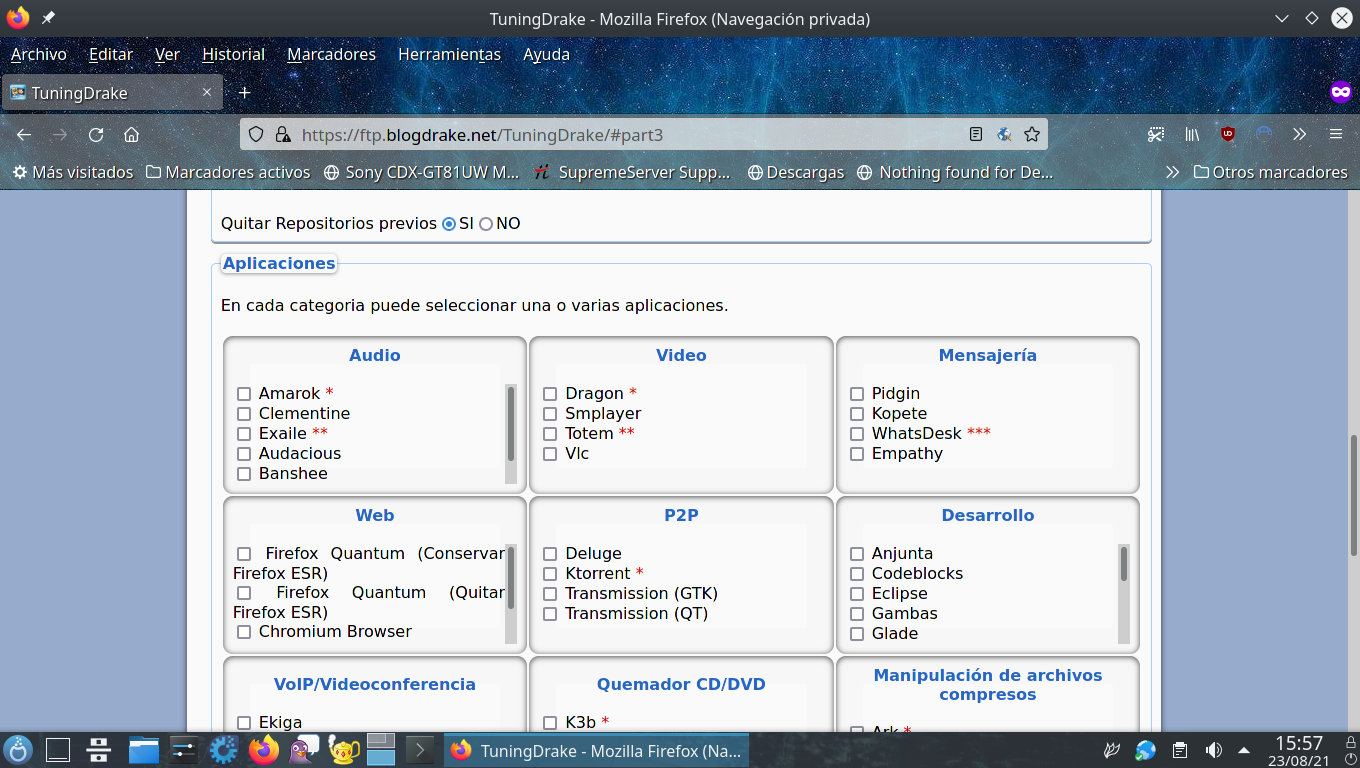Open Pidgin messenger icon in taskbar
The width and height of the screenshot is (1360, 768).
click(304, 750)
